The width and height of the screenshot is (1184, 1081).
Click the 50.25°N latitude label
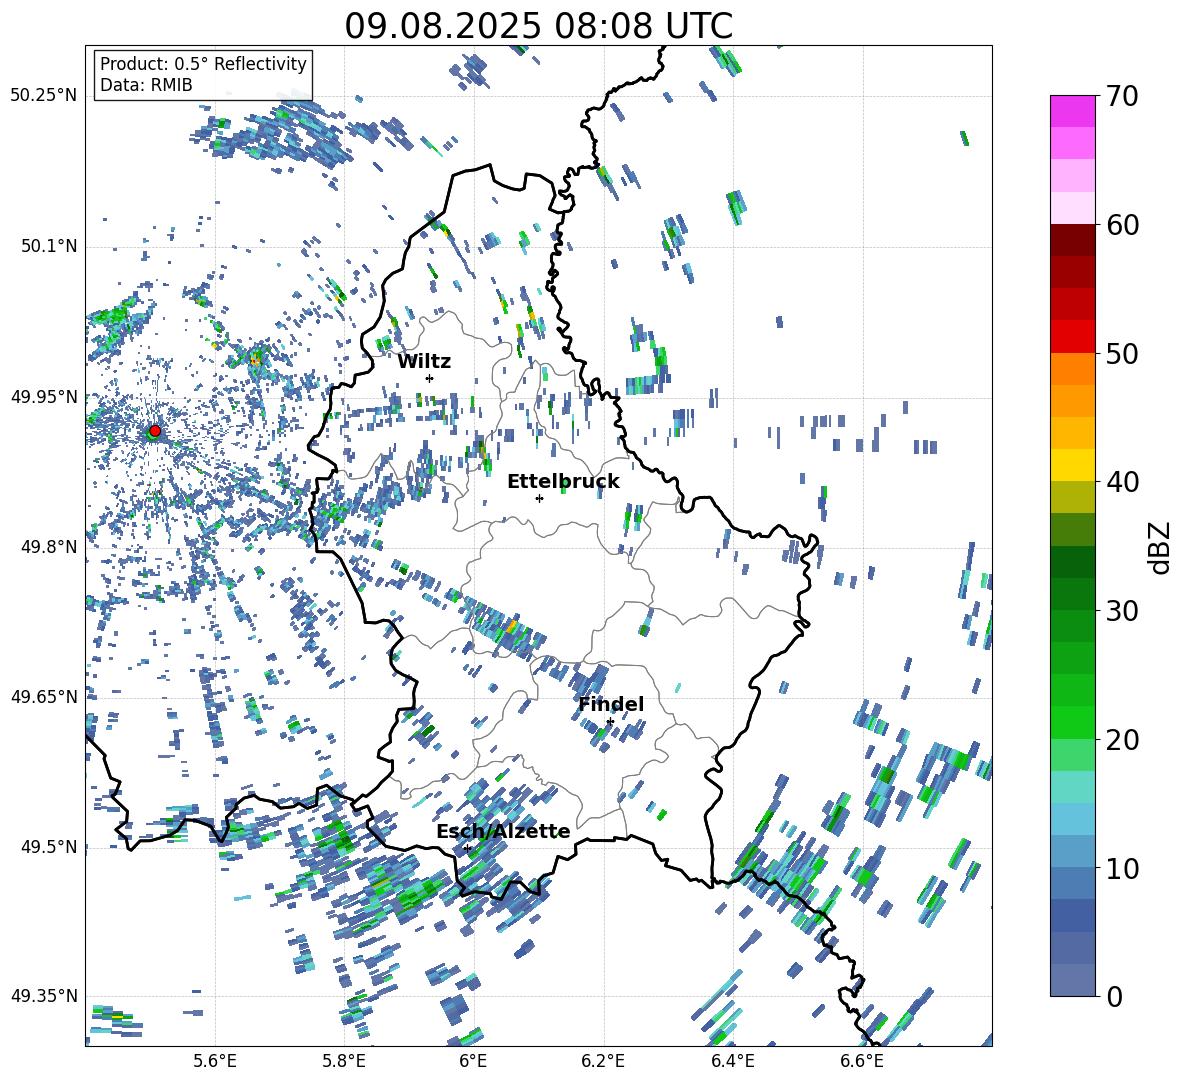click(x=44, y=96)
